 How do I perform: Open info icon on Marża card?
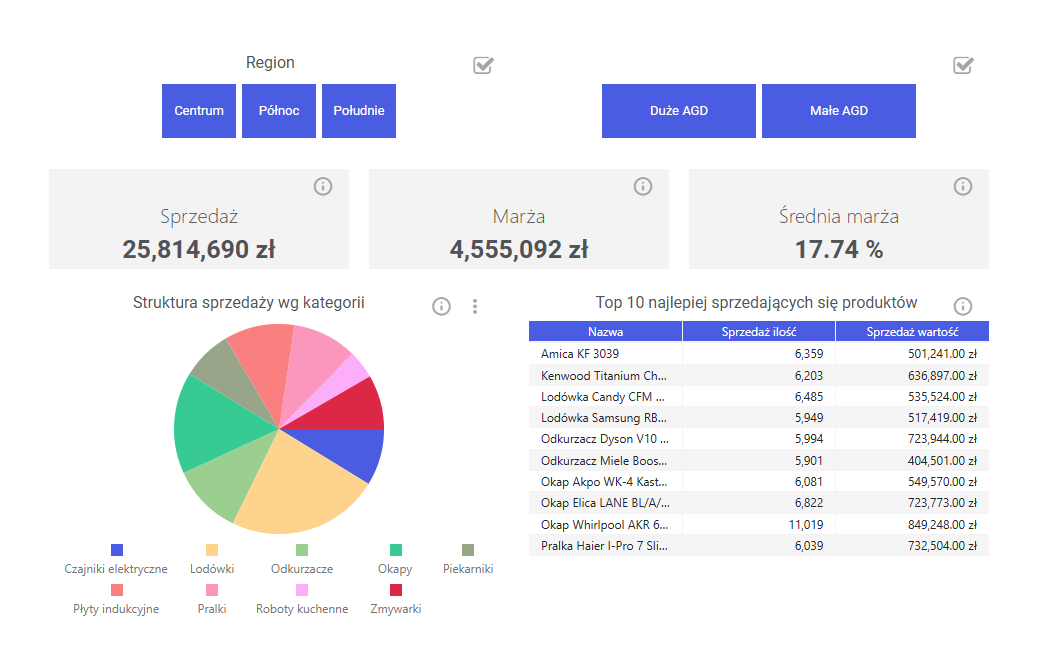click(643, 186)
